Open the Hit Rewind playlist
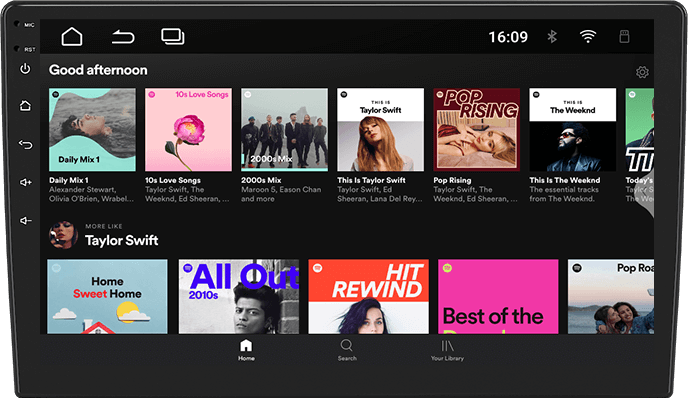Viewport: 688px width, 398px height. [369, 297]
